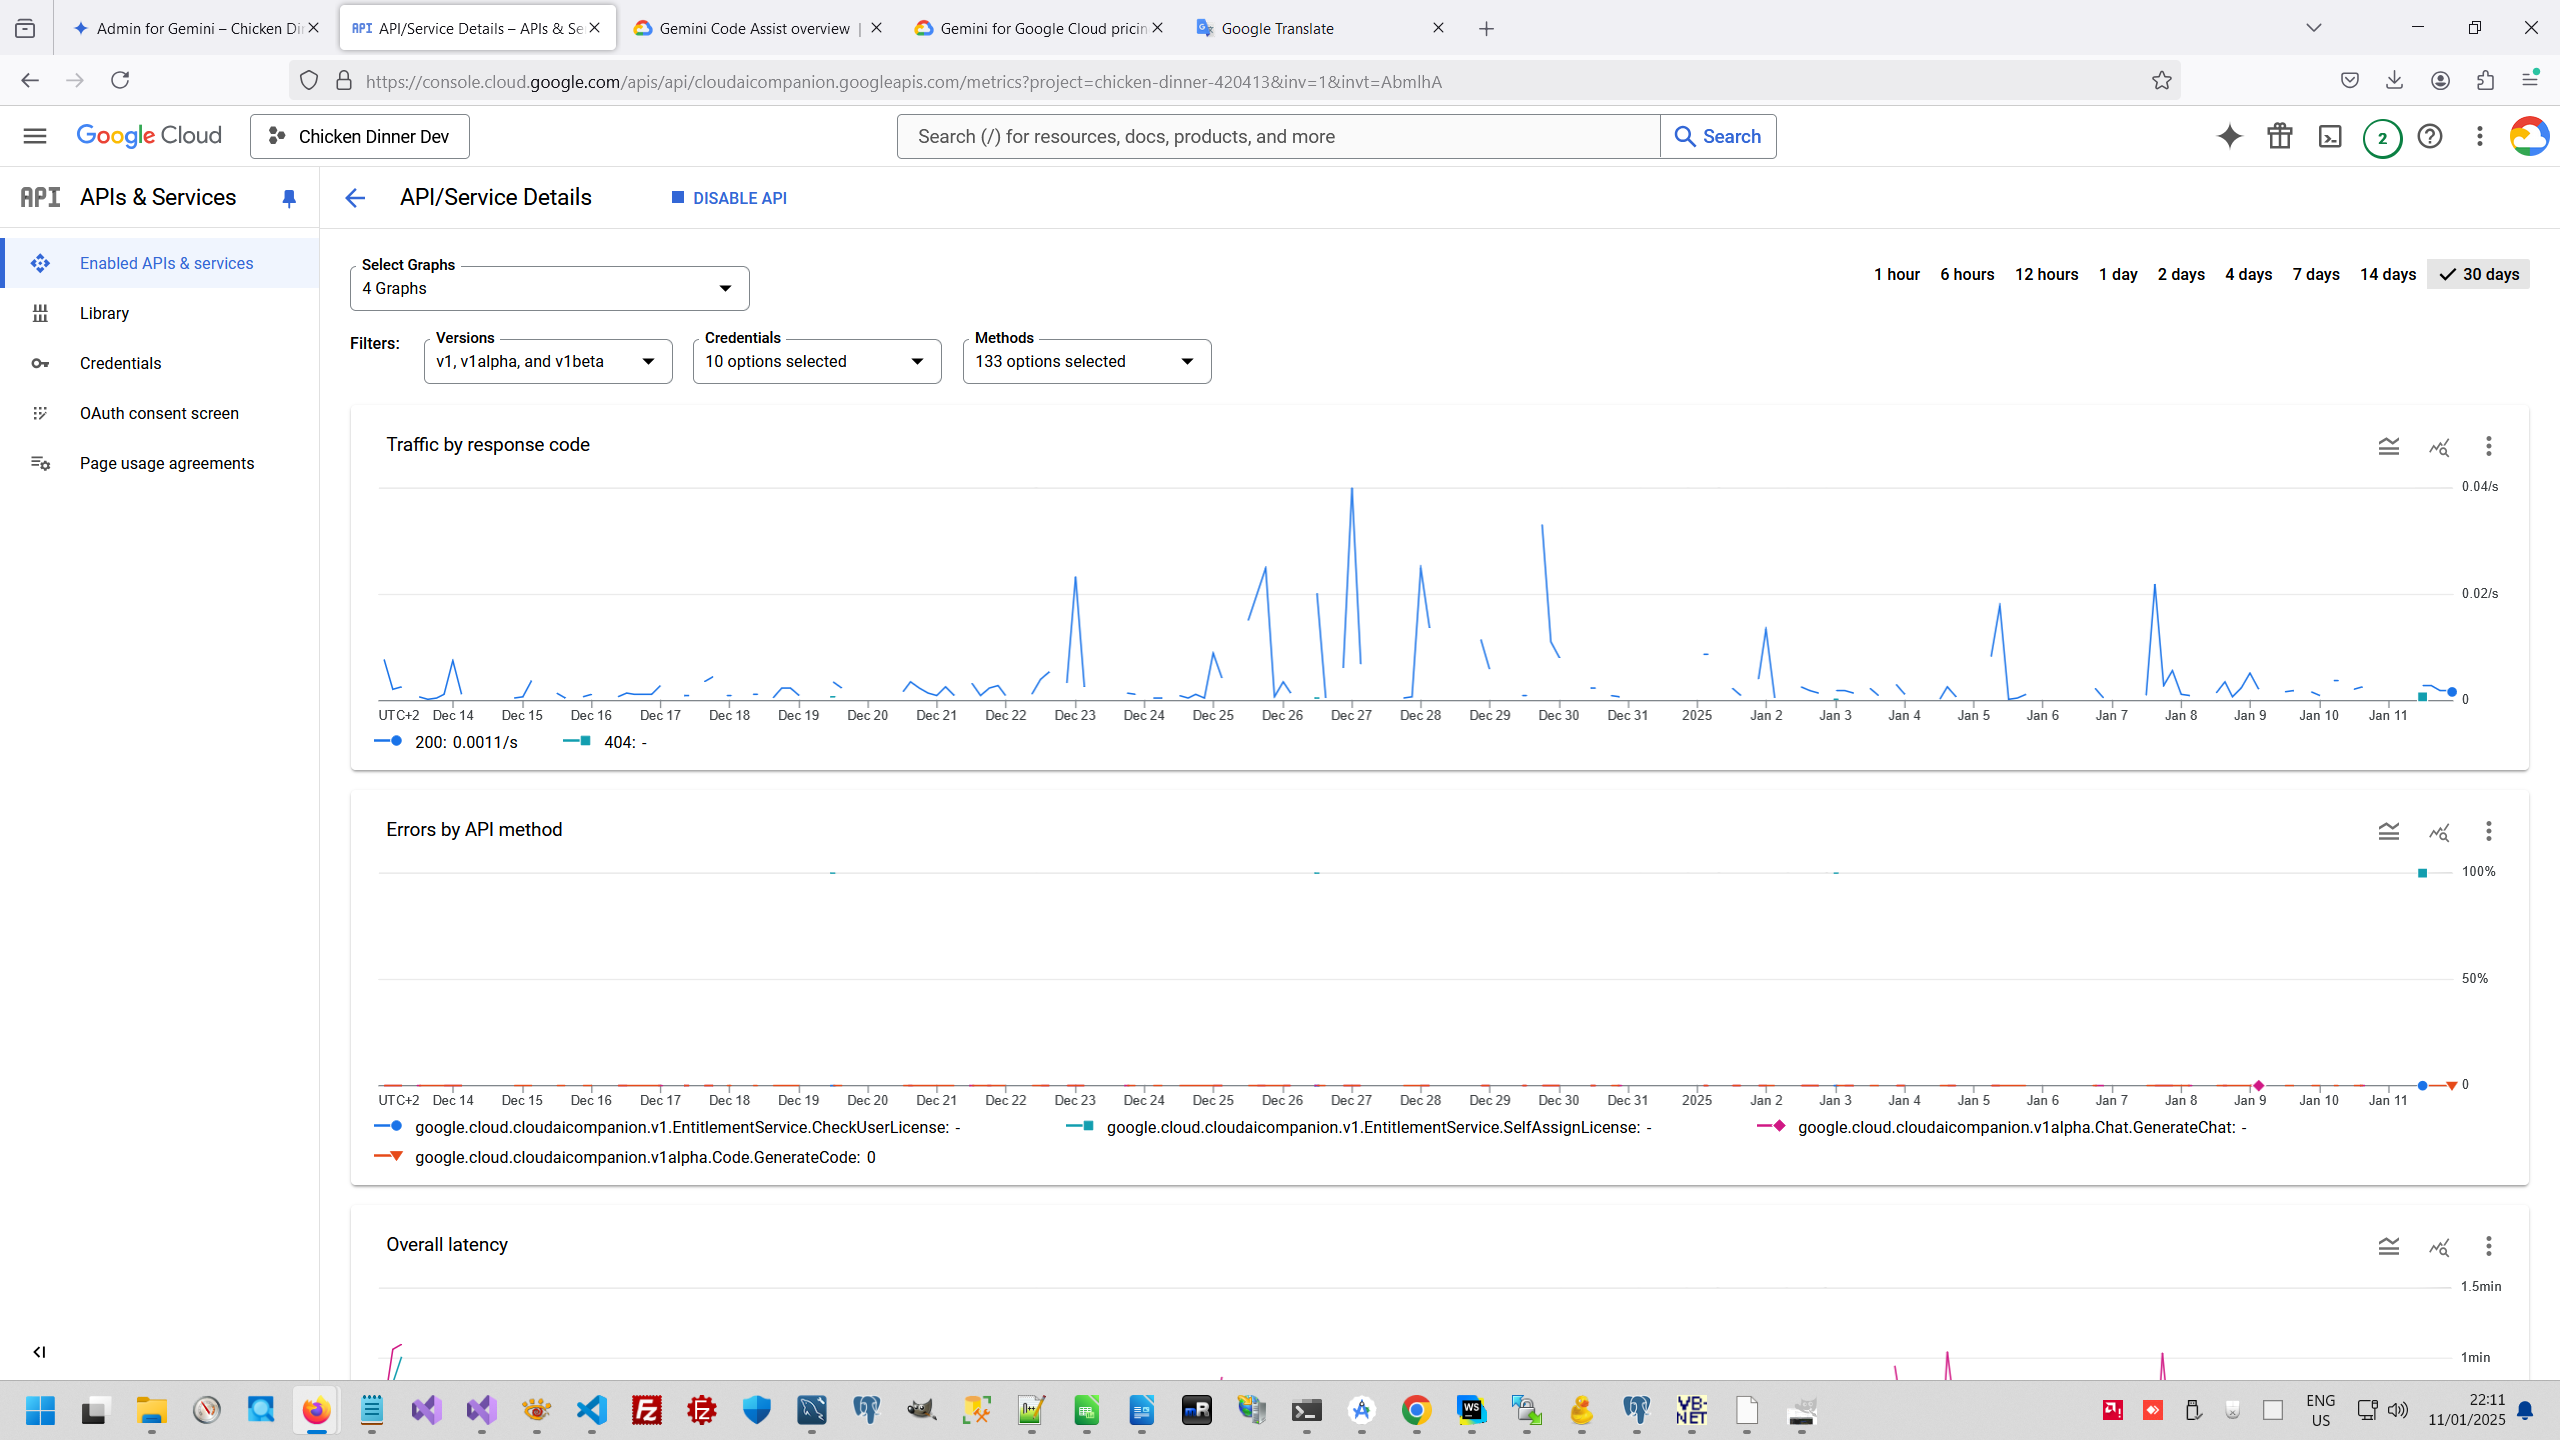
Task: Open Metrics Explorer for Errors by API method
Action: 2439,832
